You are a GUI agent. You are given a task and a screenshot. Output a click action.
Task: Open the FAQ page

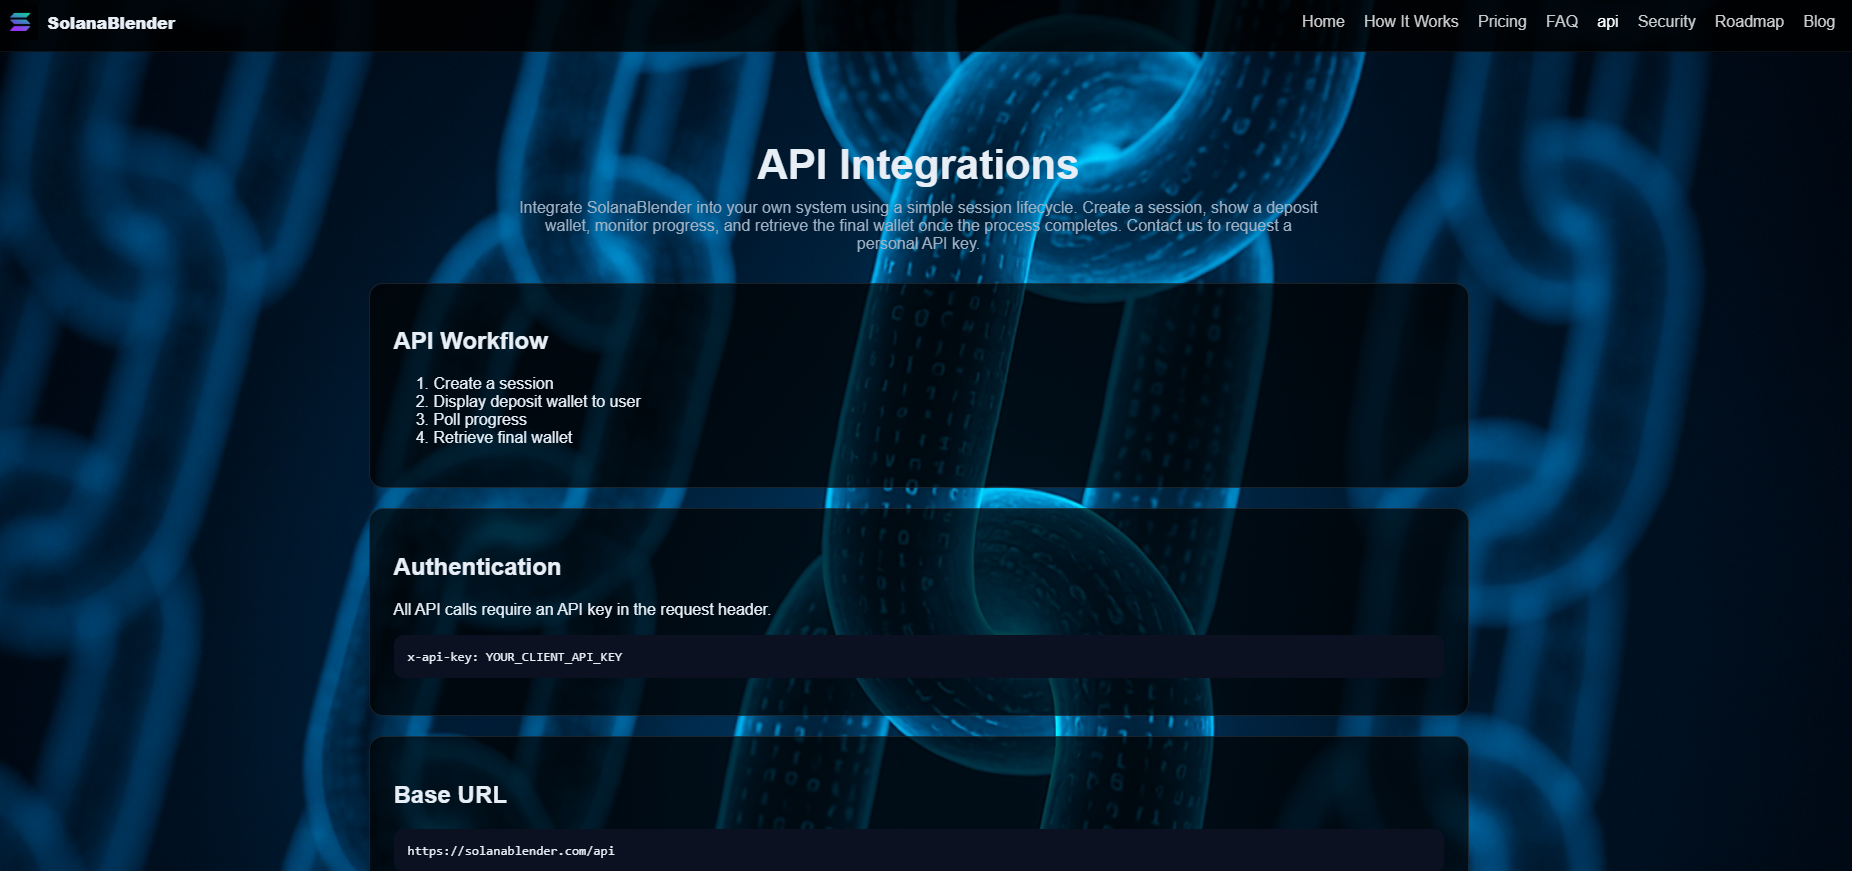(1562, 21)
